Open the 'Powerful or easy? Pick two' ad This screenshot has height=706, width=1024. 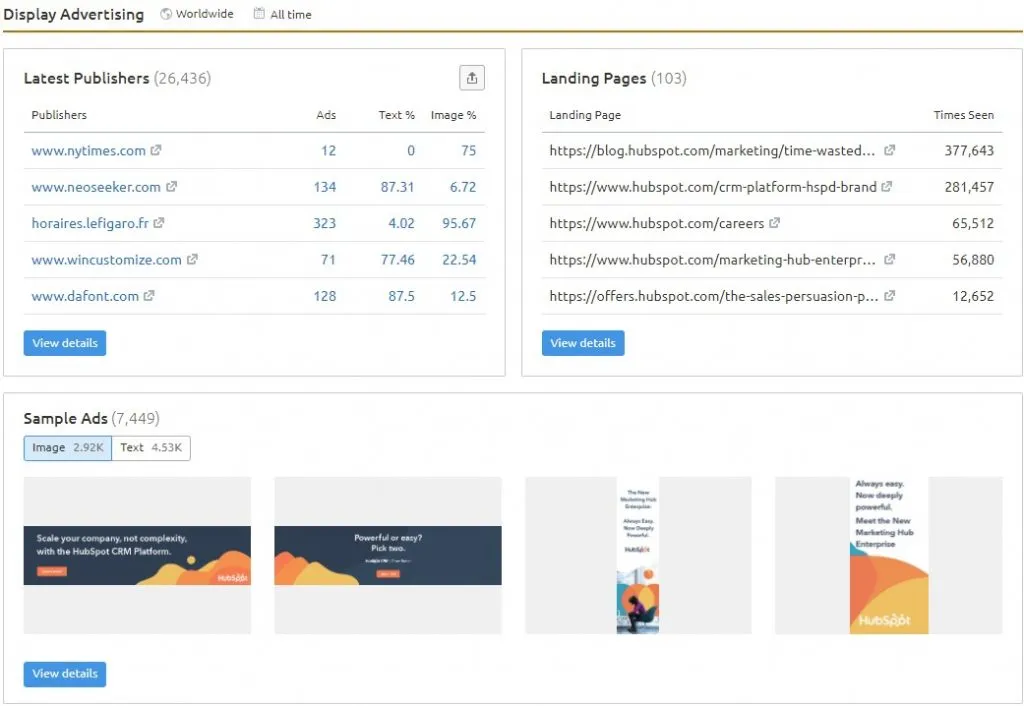388,555
